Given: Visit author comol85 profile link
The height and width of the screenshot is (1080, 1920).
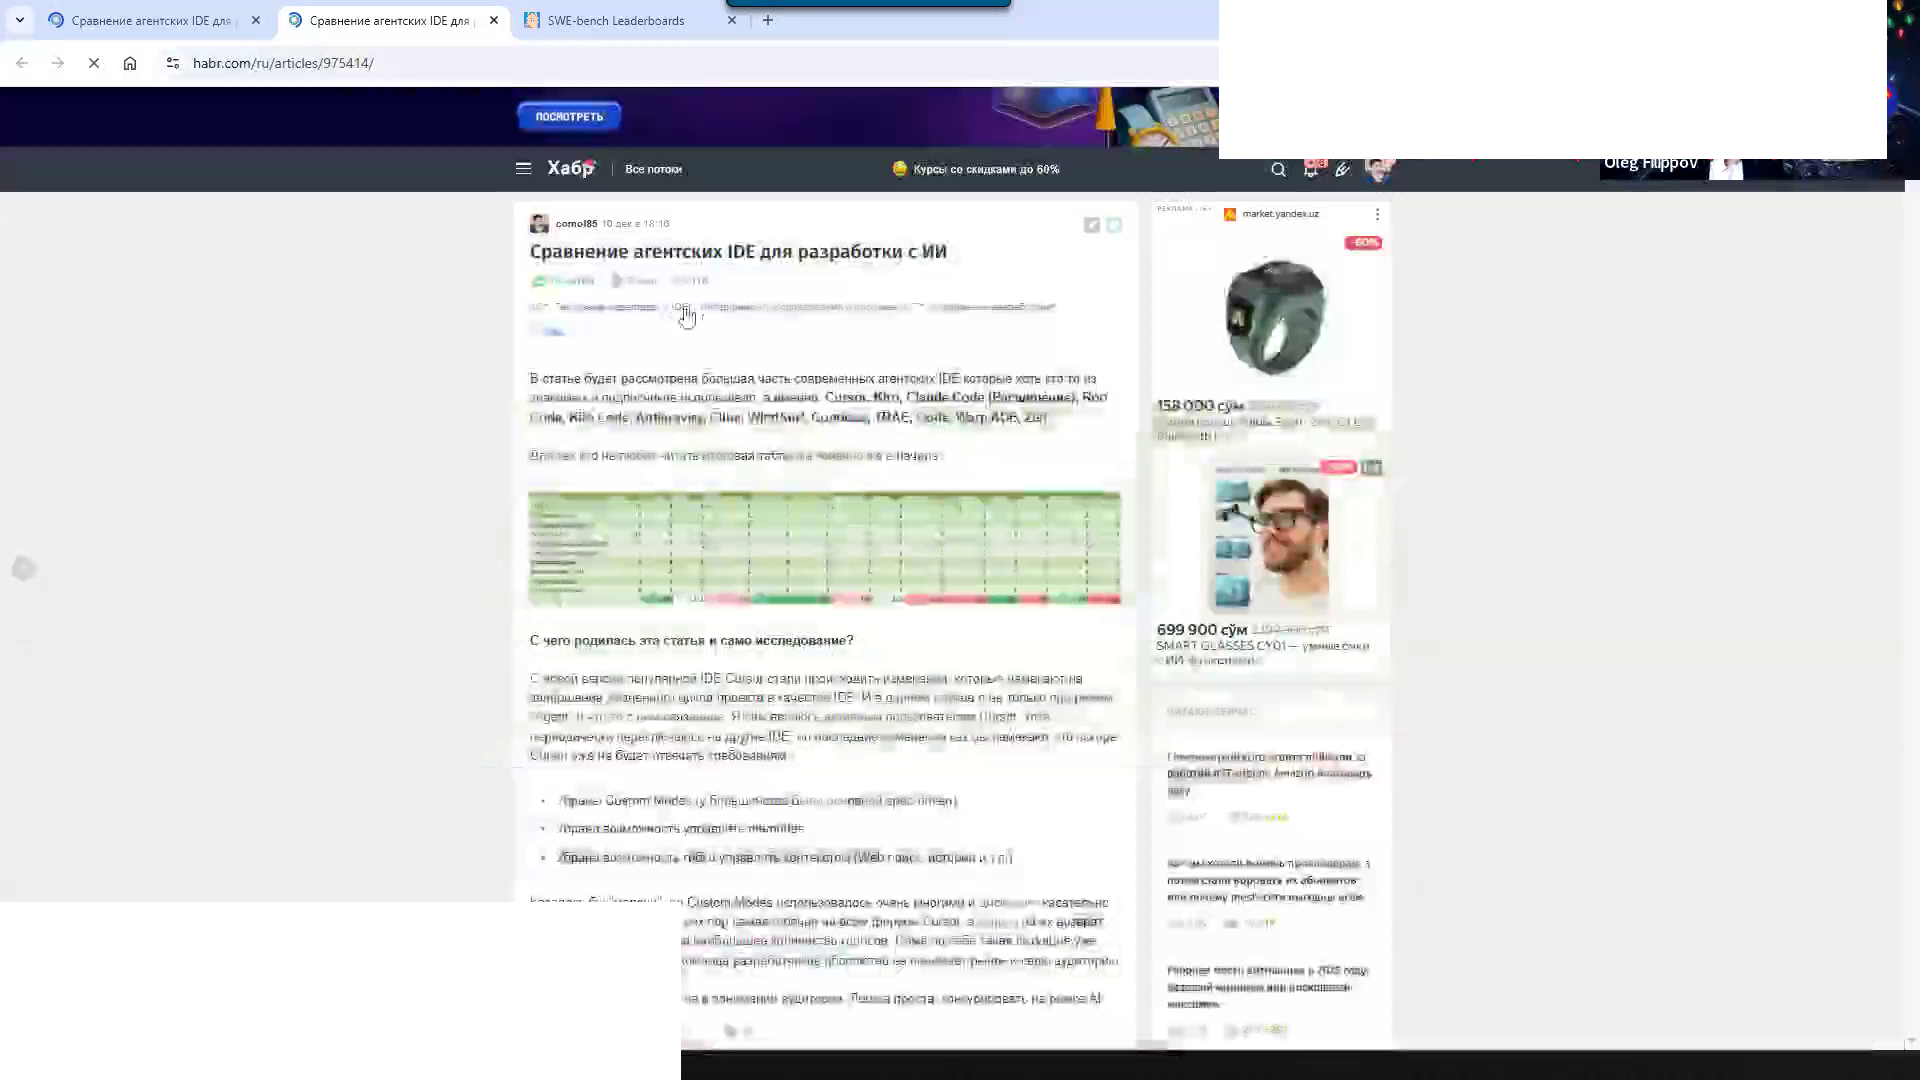Looking at the screenshot, I should 576,224.
